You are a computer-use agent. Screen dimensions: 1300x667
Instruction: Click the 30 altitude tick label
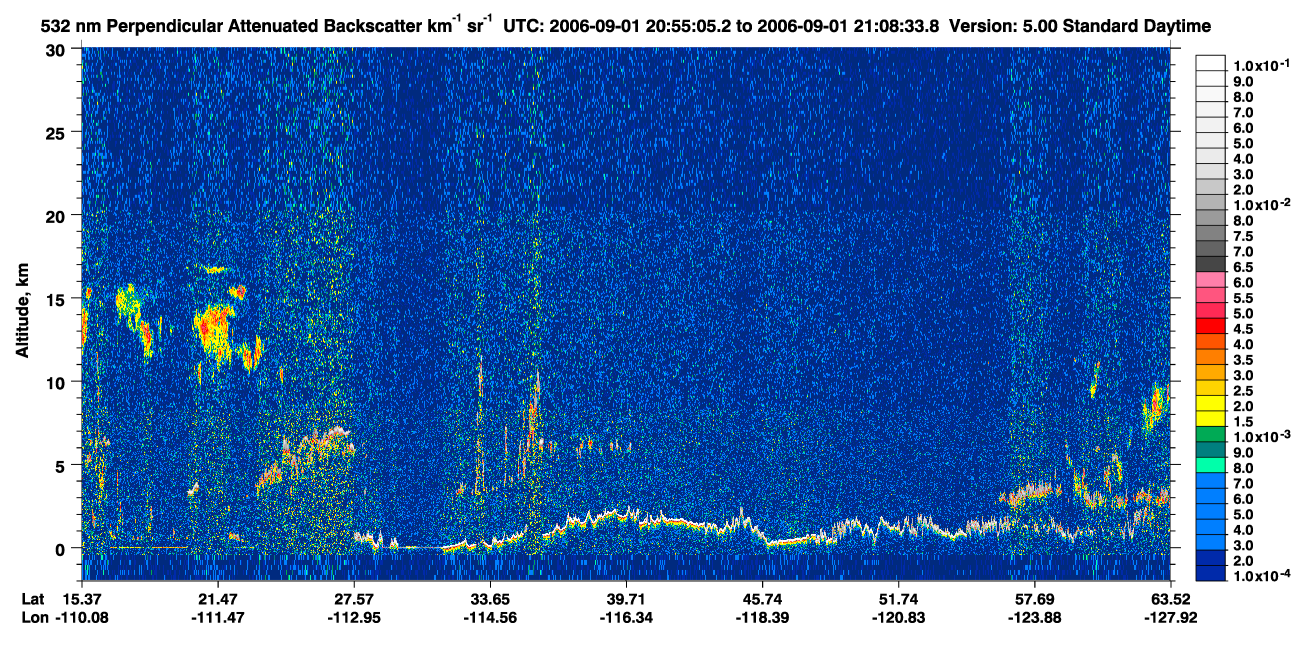(56, 49)
